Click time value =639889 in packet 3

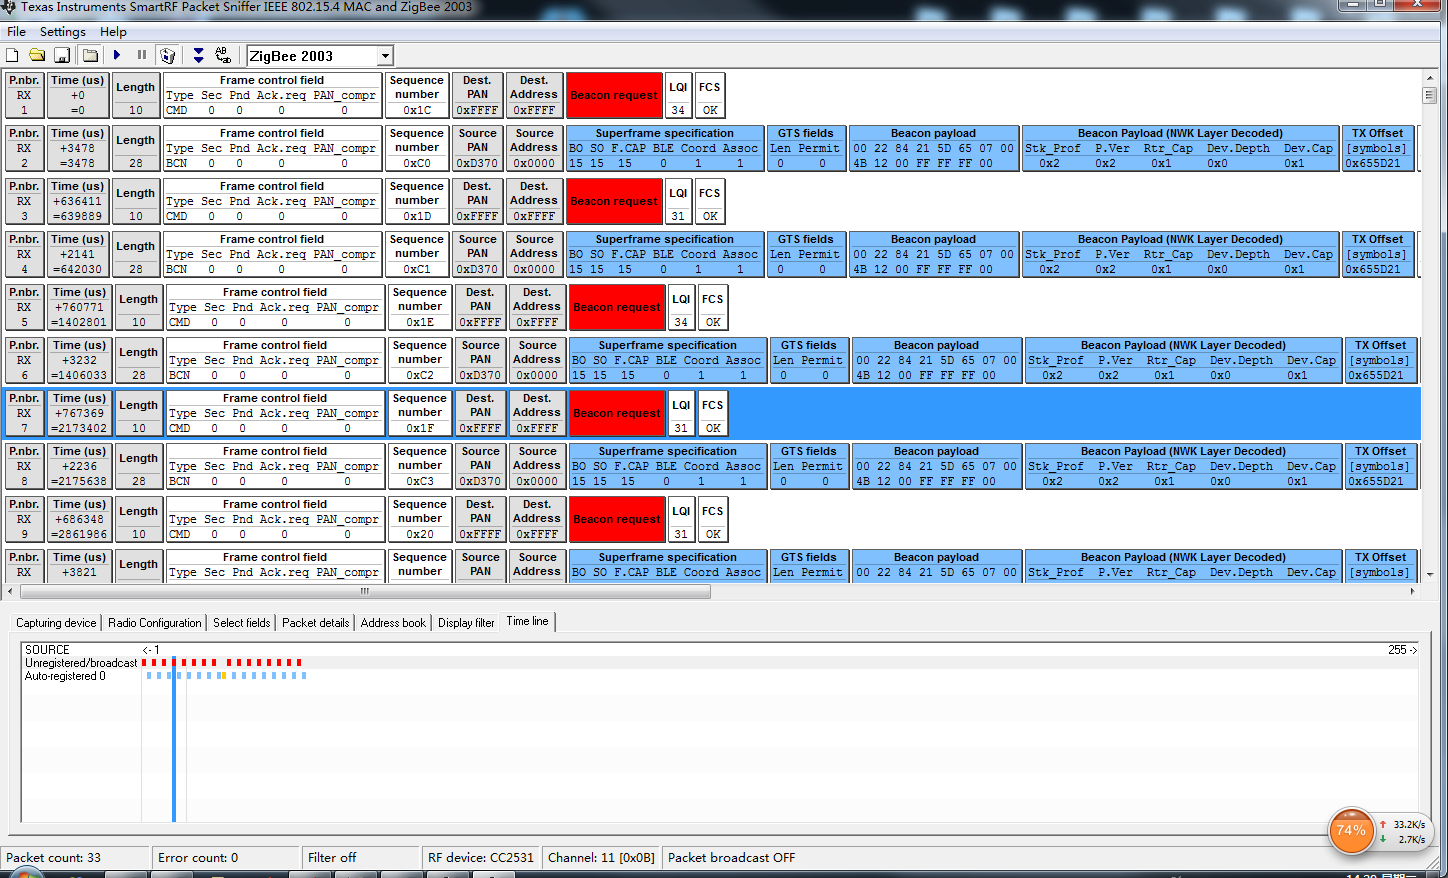[78, 216]
